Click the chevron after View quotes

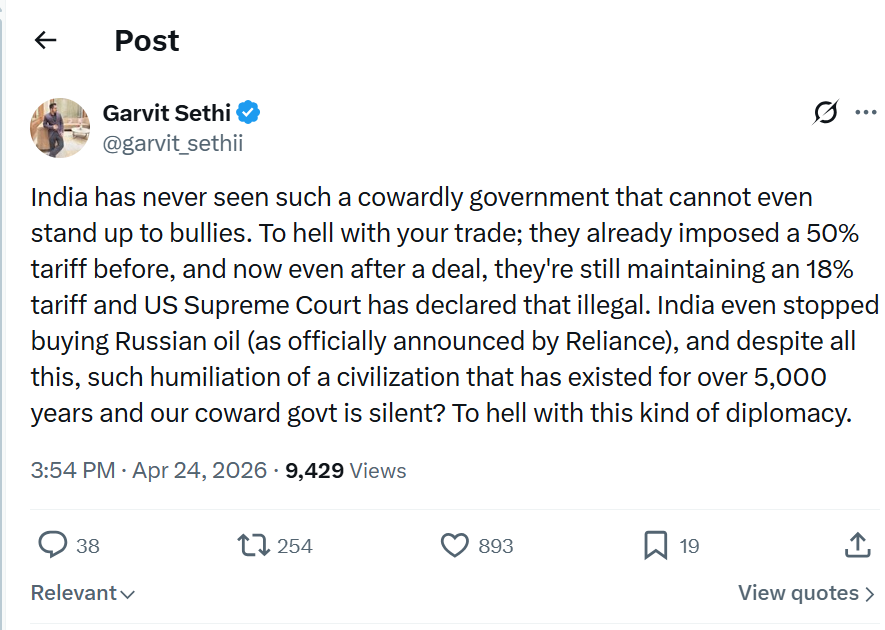pyautogui.click(x=868, y=594)
